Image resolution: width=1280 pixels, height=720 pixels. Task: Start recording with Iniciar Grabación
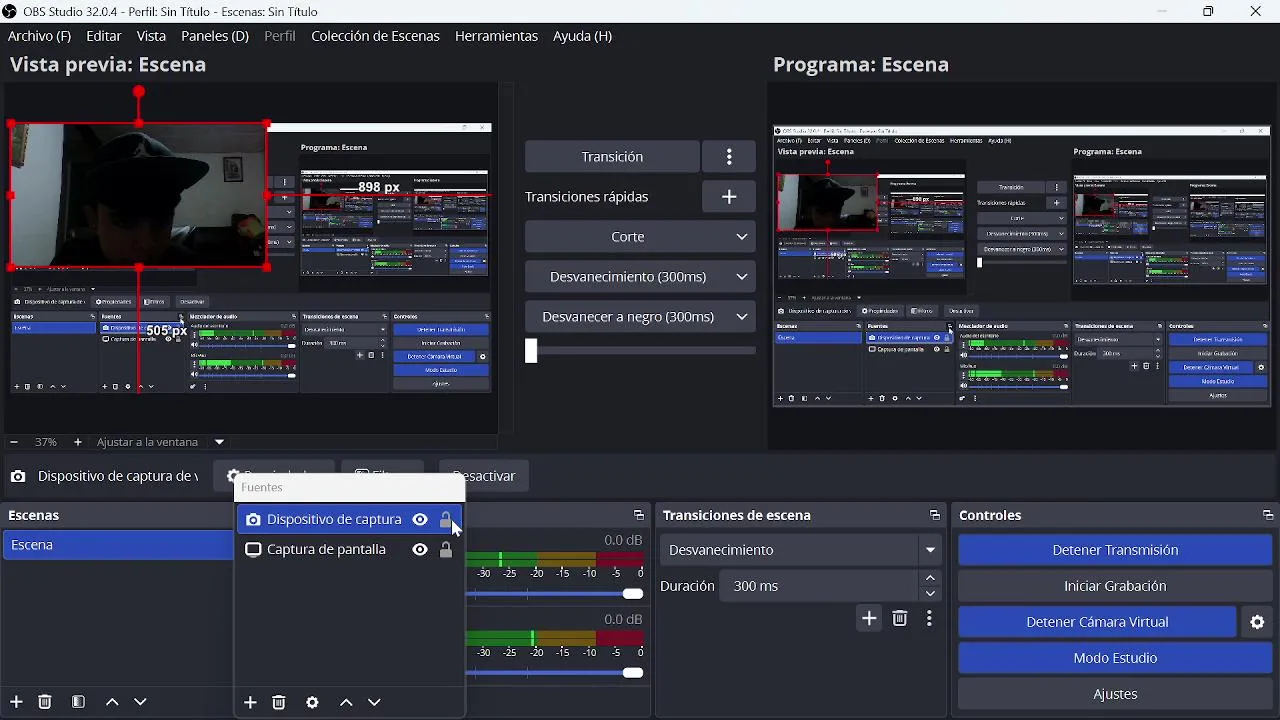pyautogui.click(x=1115, y=586)
